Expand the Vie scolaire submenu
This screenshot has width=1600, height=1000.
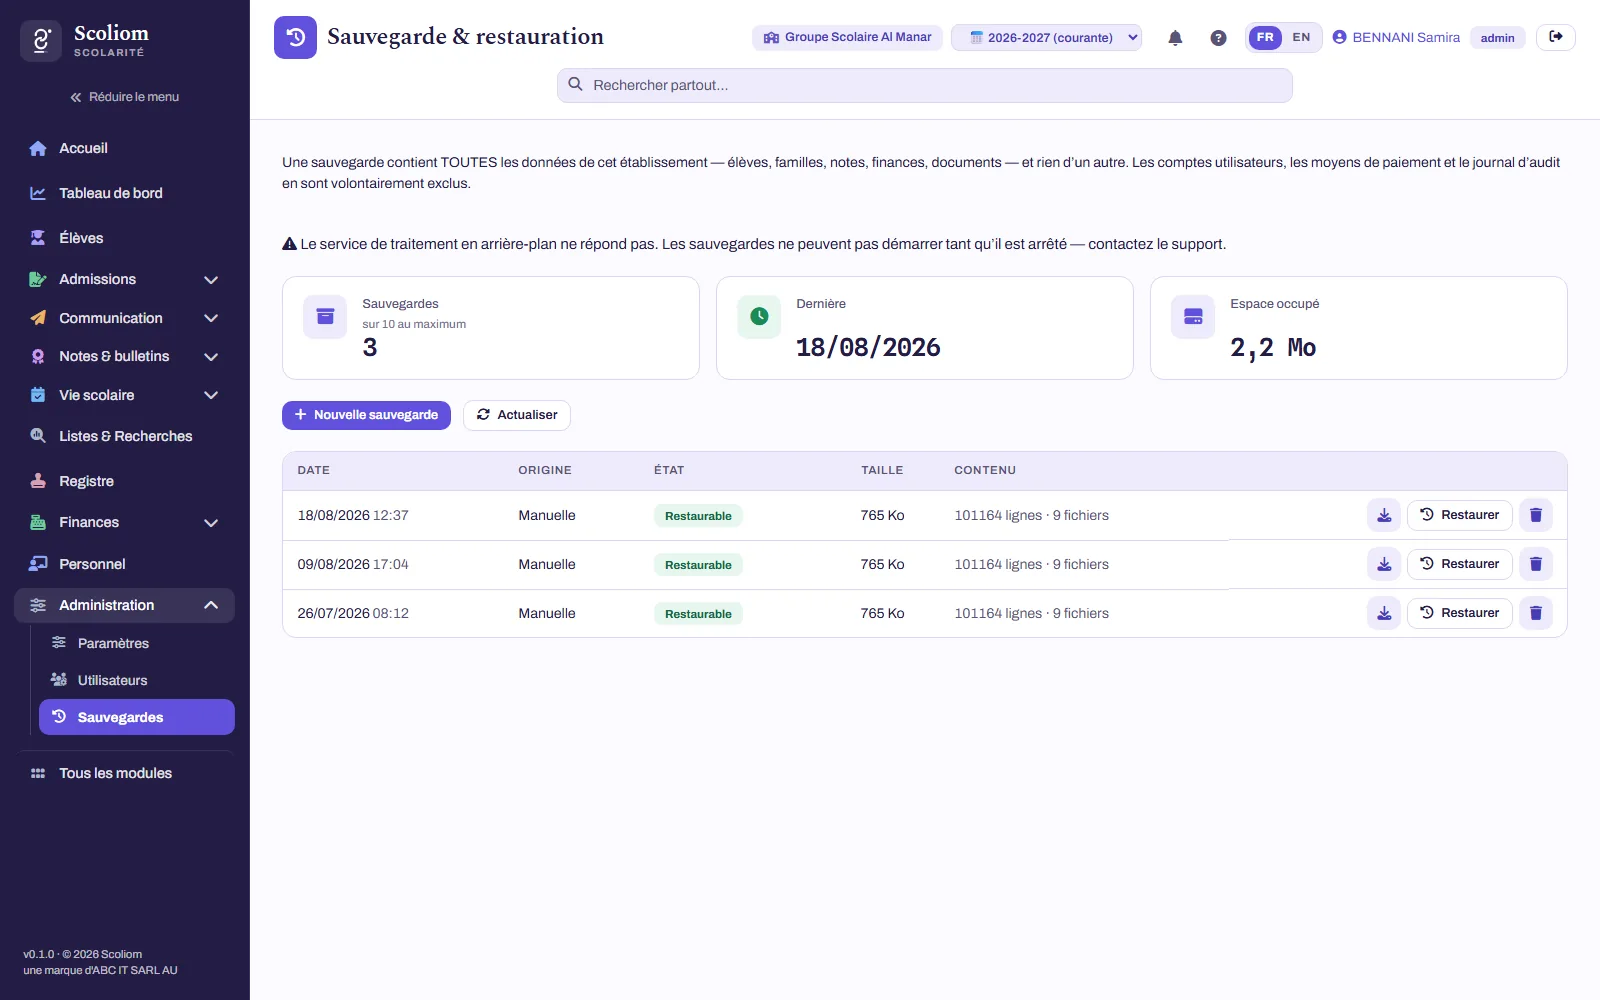coord(211,395)
